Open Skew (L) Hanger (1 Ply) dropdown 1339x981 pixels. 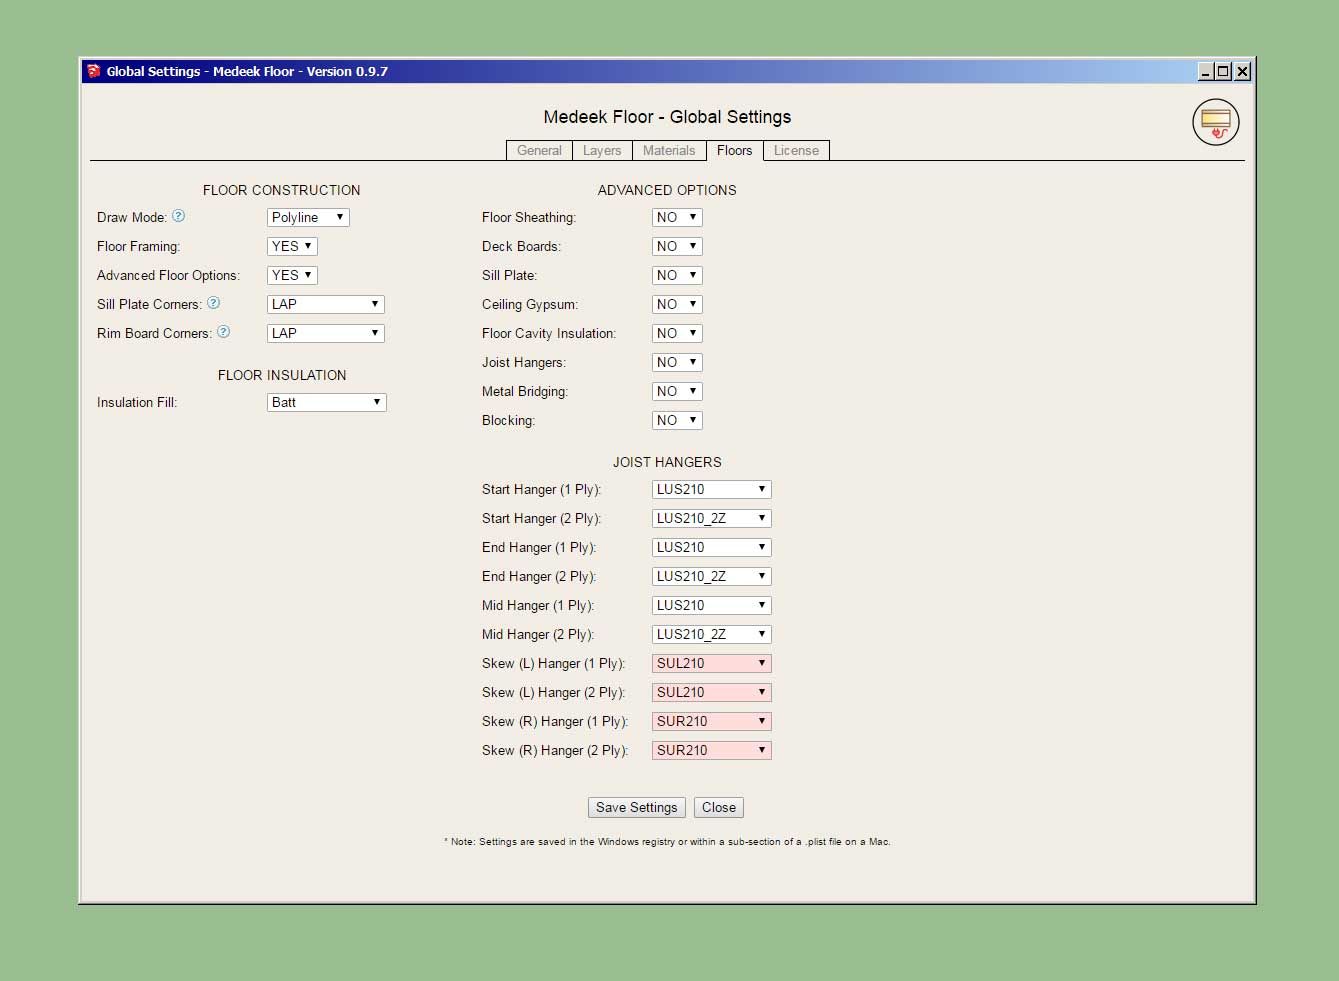(x=711, y=663)
